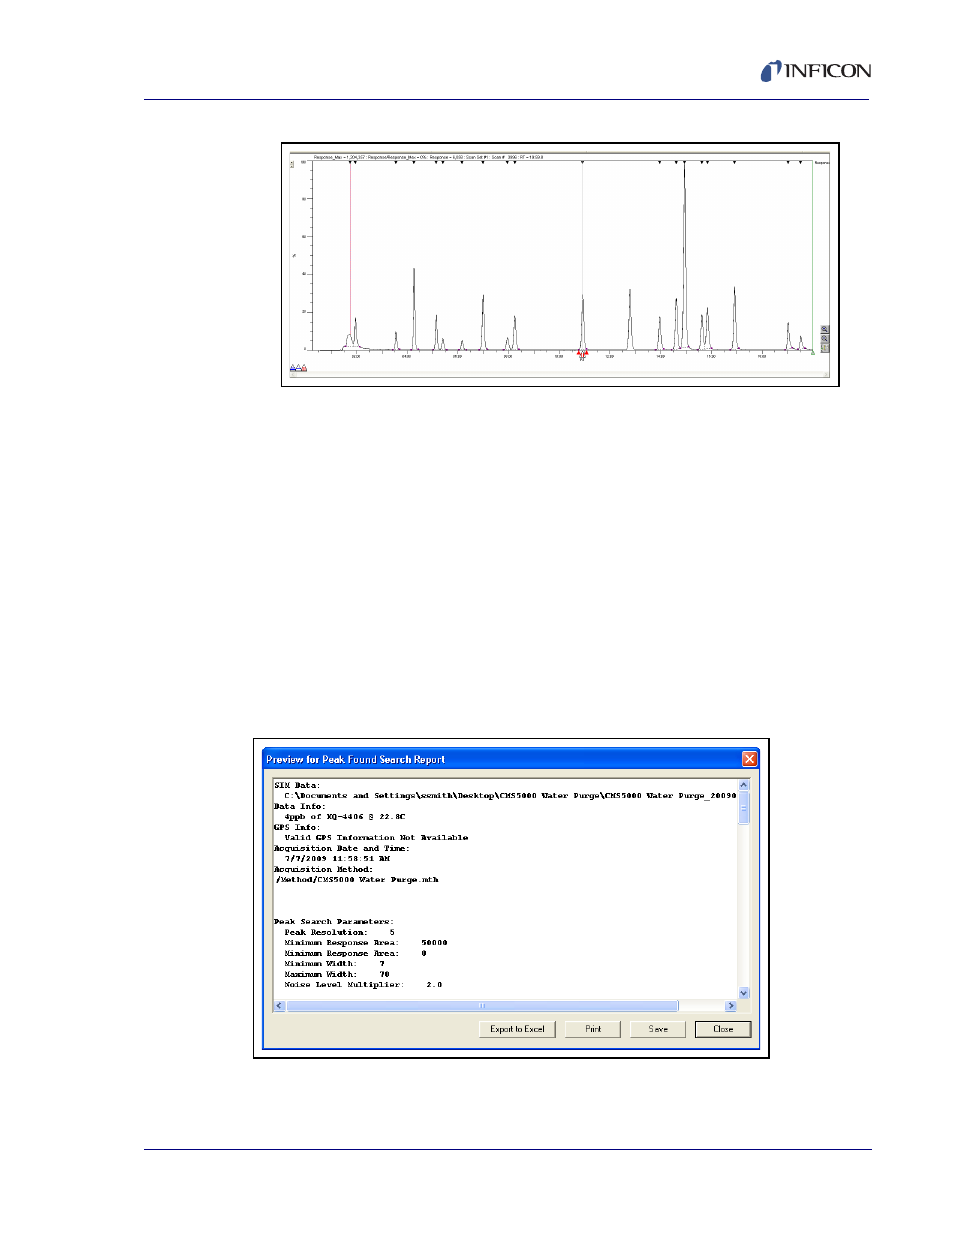Click the chromatogram's bottom scroll right arrow

(825, 375)
